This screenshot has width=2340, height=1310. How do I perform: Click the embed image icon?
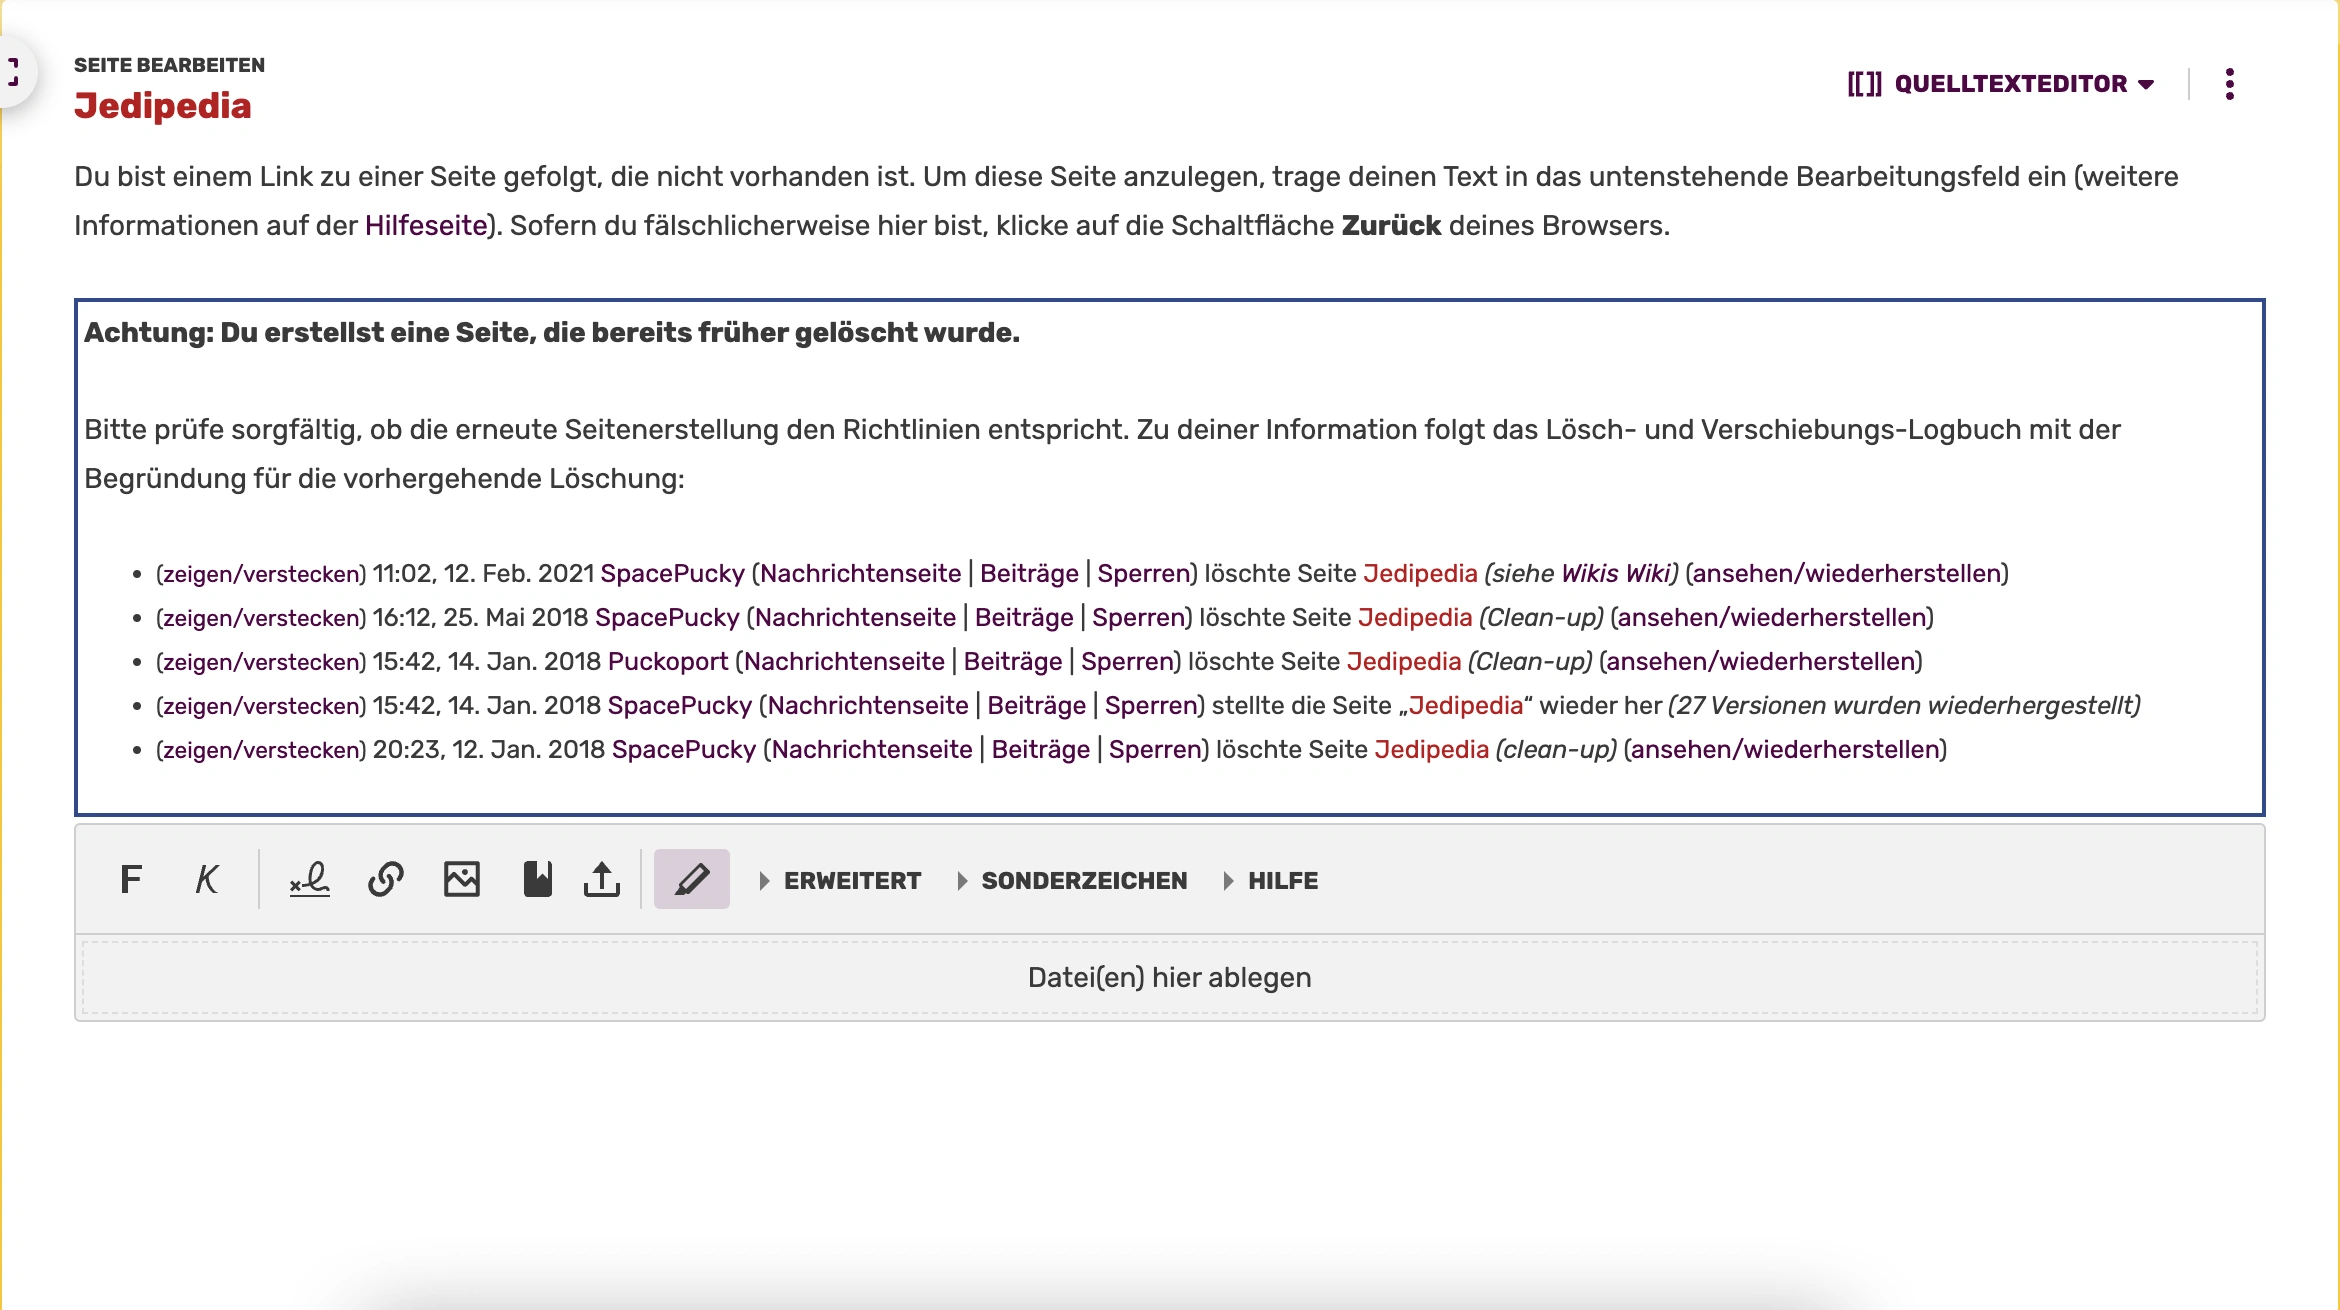click(x=462, y=880)
